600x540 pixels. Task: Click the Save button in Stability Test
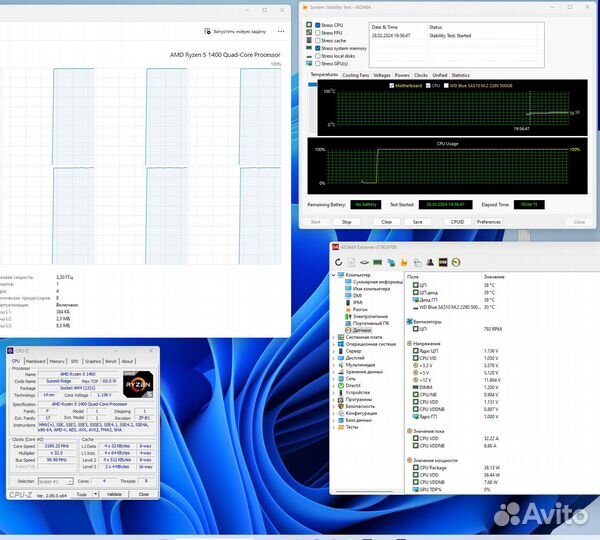coord(417,222)
